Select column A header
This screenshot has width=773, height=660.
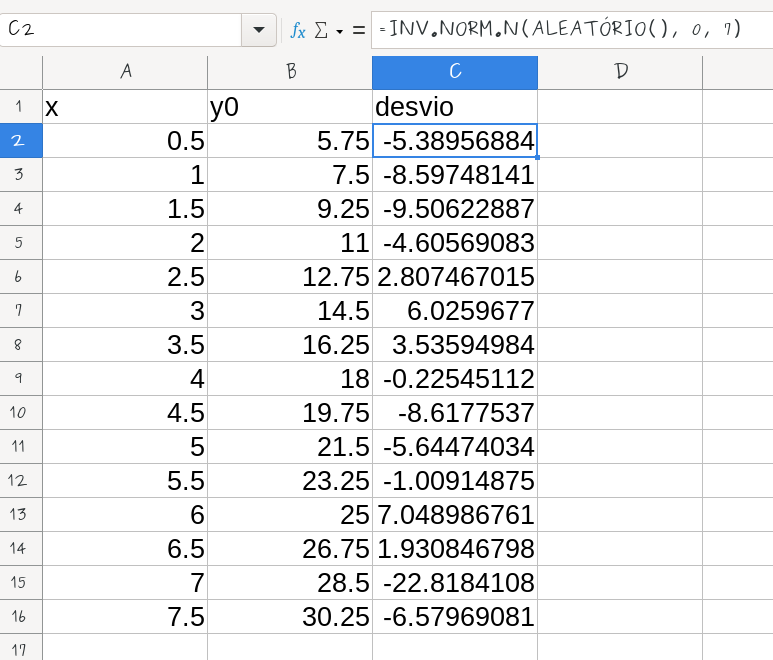coord(125,72)
